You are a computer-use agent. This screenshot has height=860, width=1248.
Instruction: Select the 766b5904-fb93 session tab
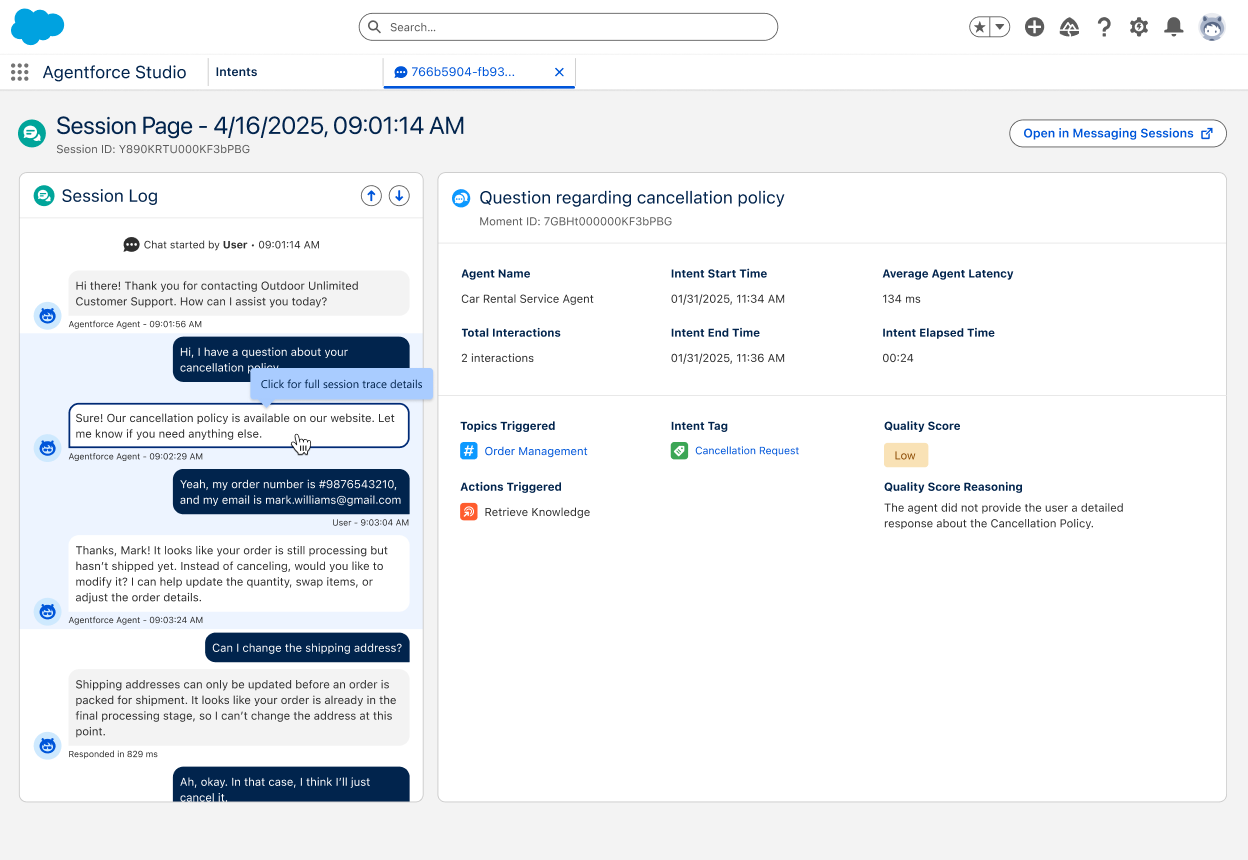coord(463,72)
